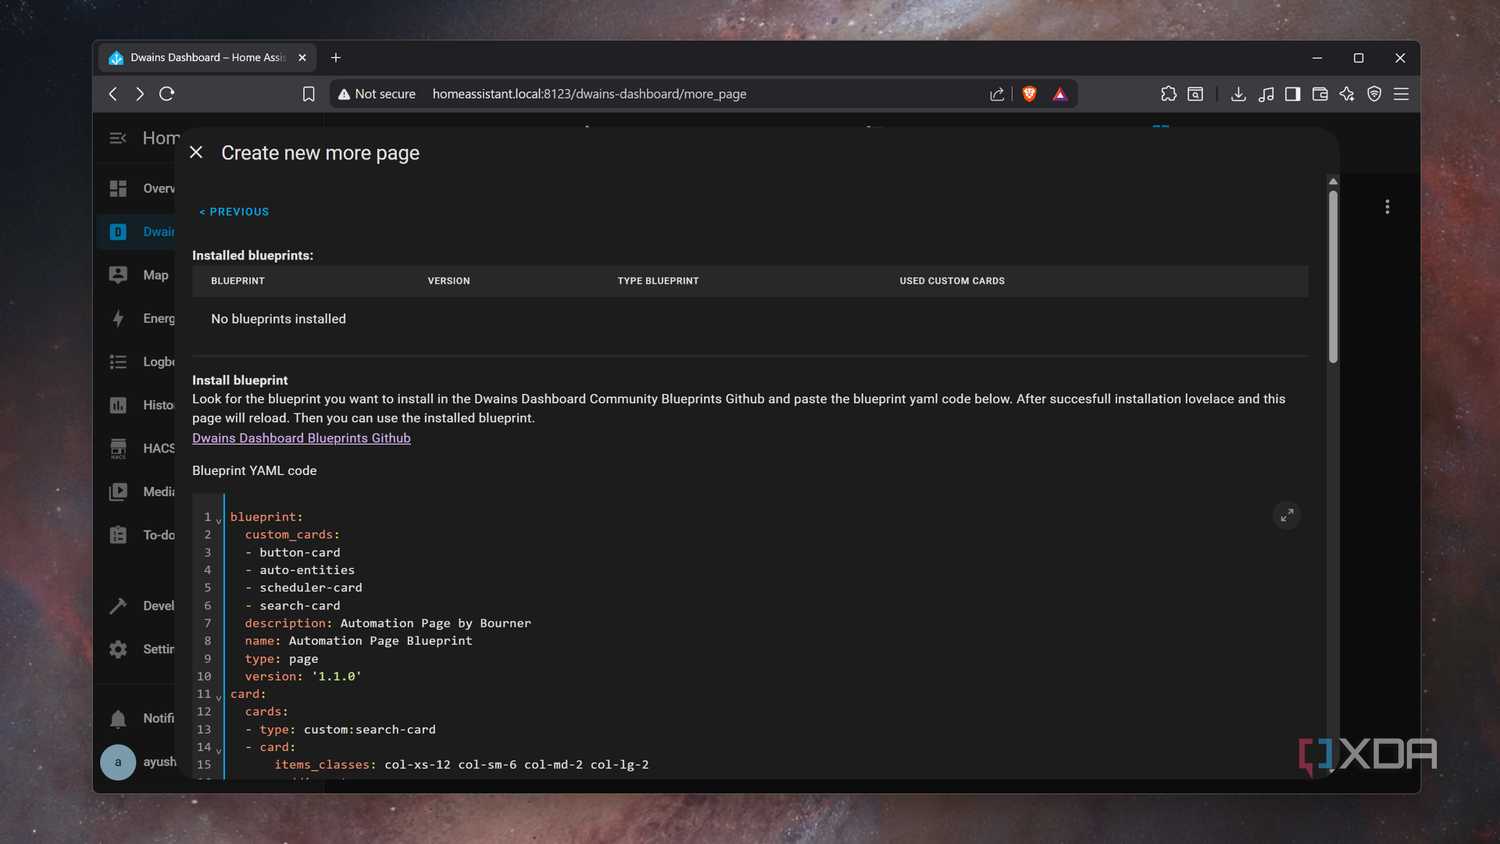This screenshot has height=844, width=1500.
Task: Open the Overview dashboard icon in sidebar
Action: pos(118,188)
